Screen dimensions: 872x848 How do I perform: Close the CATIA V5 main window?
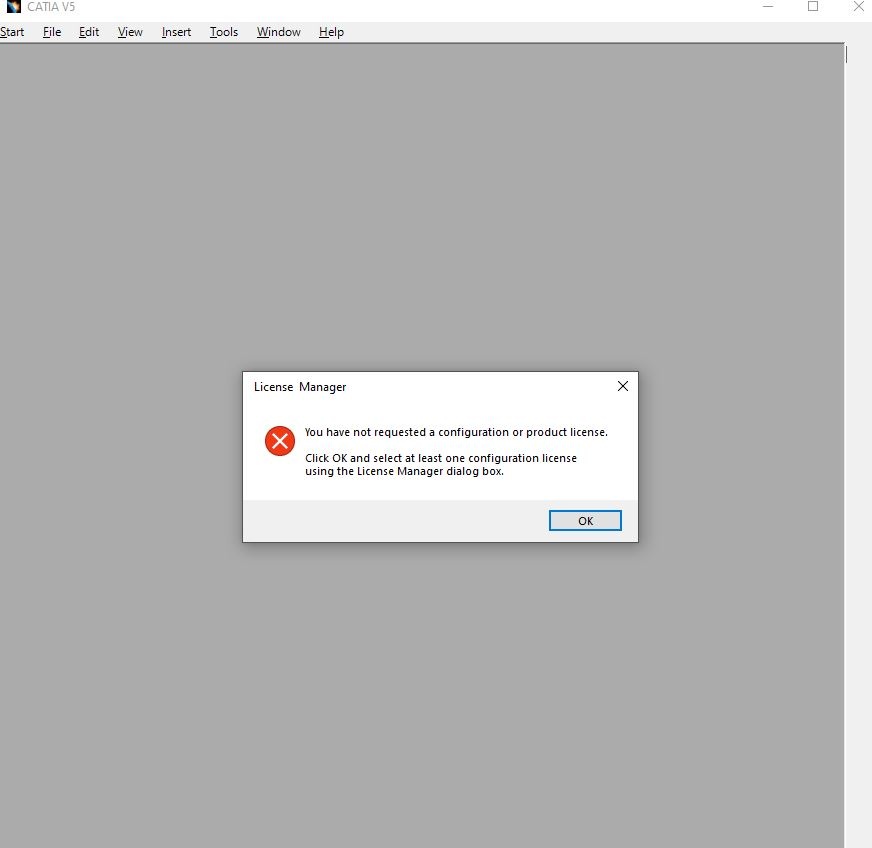click(859, 7)
